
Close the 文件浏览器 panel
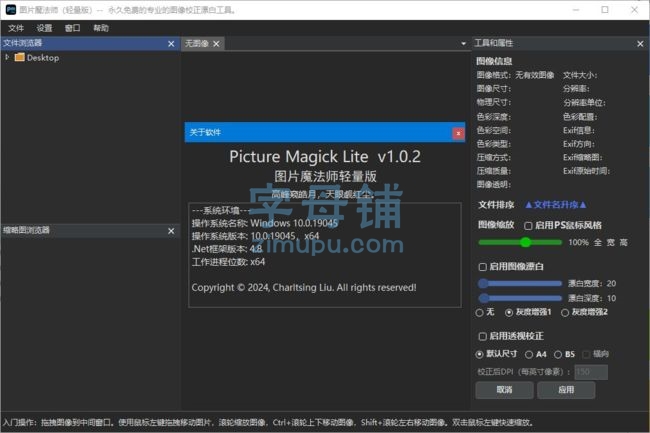[171, 44]
